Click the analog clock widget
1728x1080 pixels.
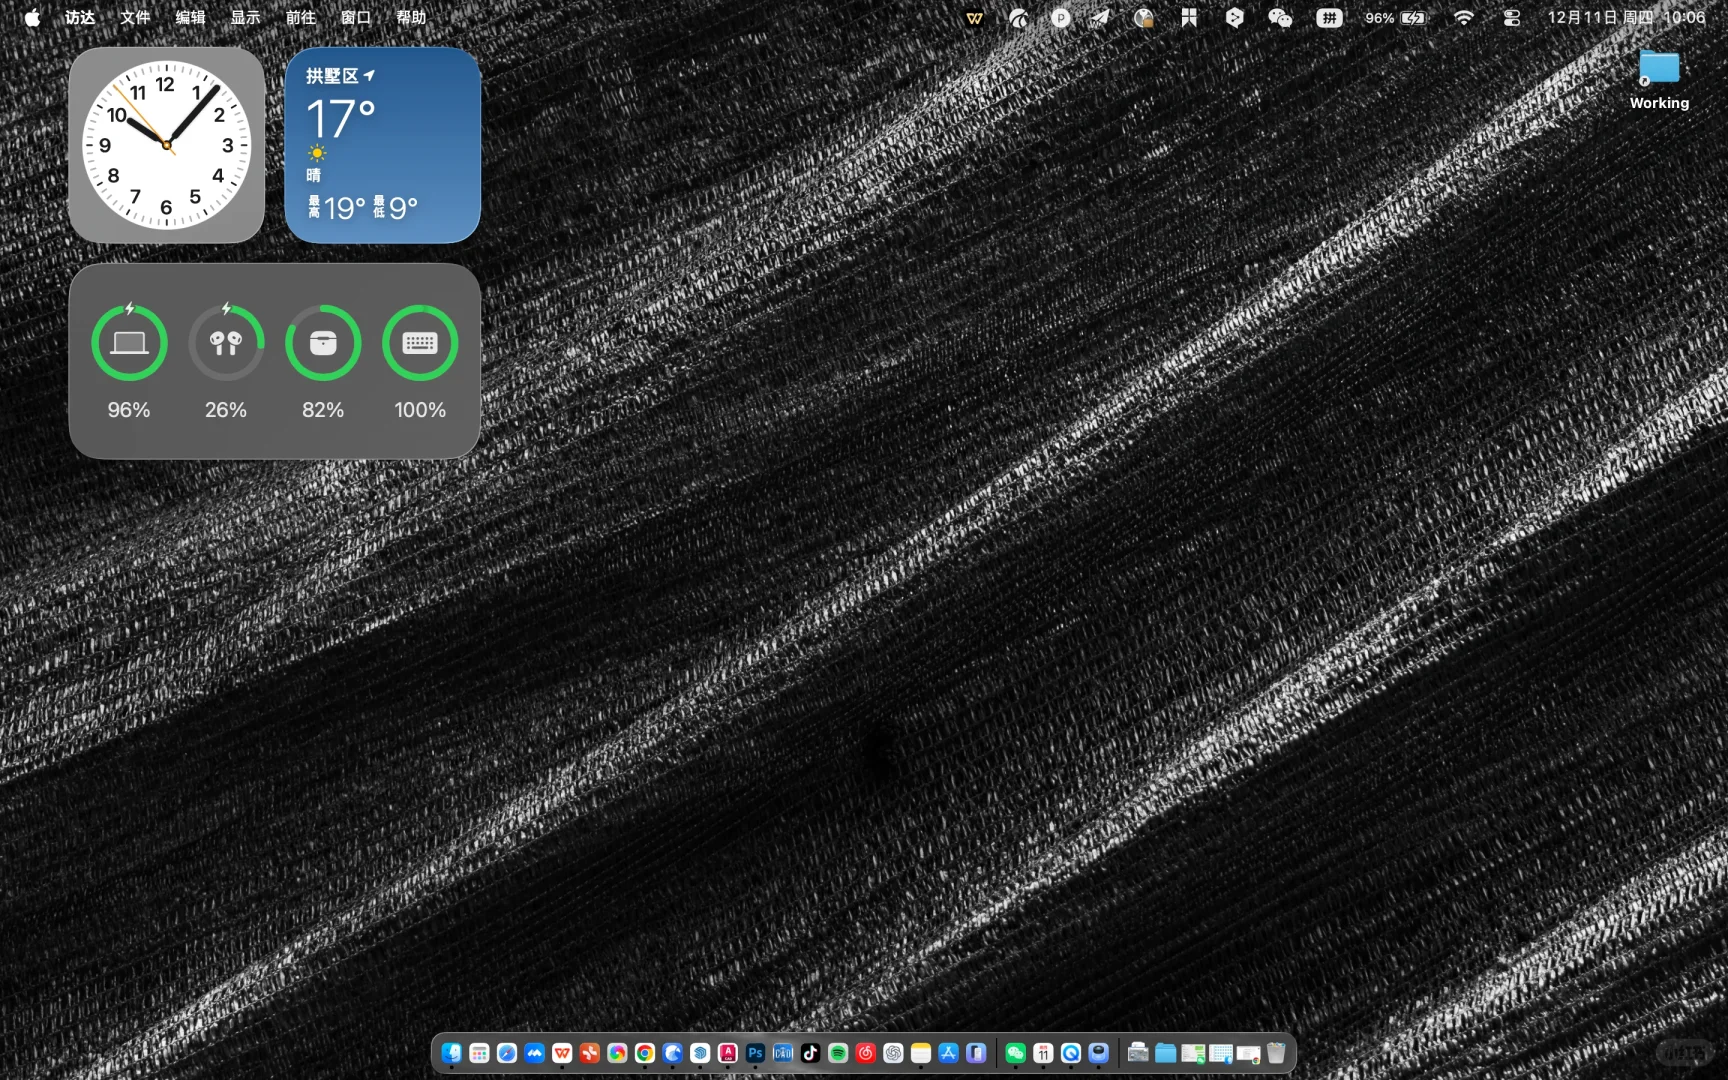pyautogui.click(x=167, y=145)
